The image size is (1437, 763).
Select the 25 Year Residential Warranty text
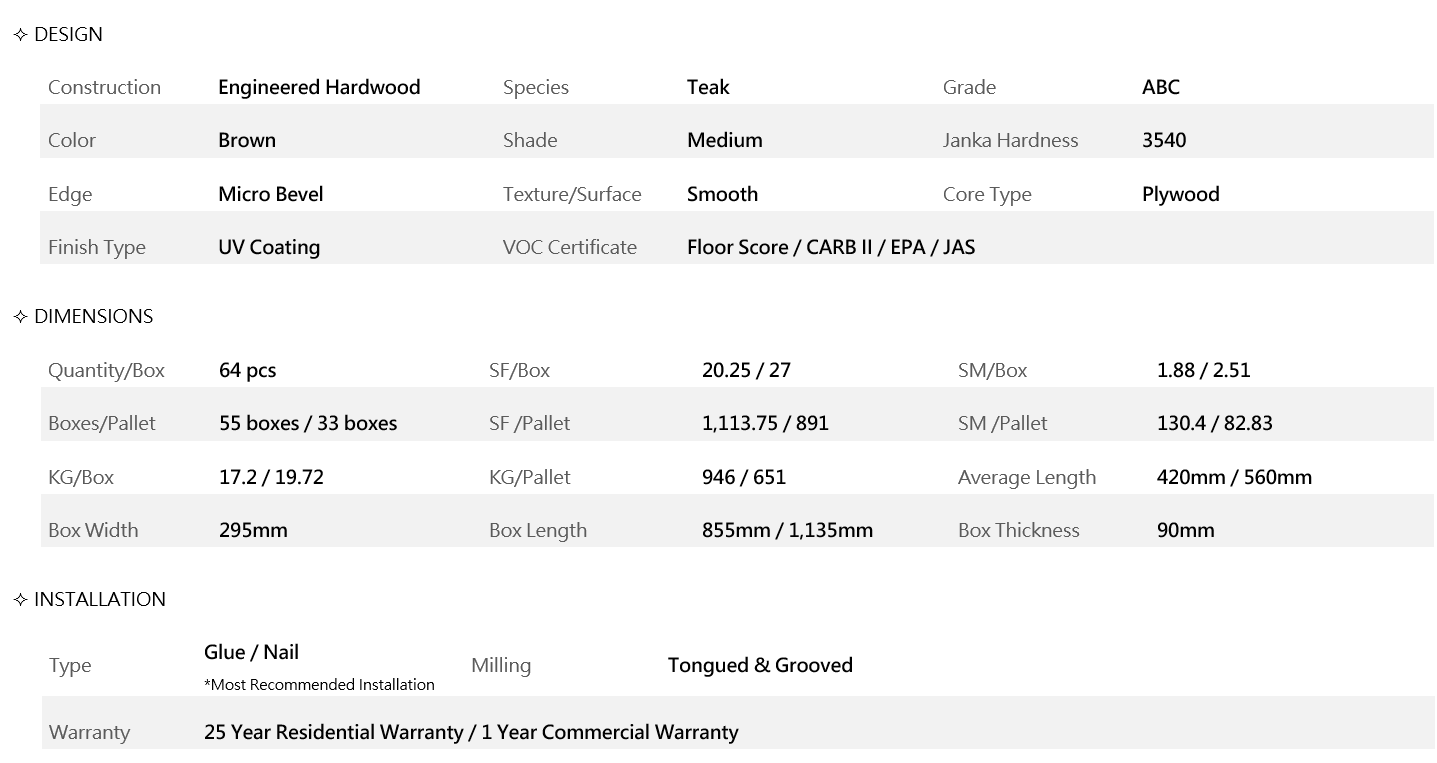pos(334,732)
